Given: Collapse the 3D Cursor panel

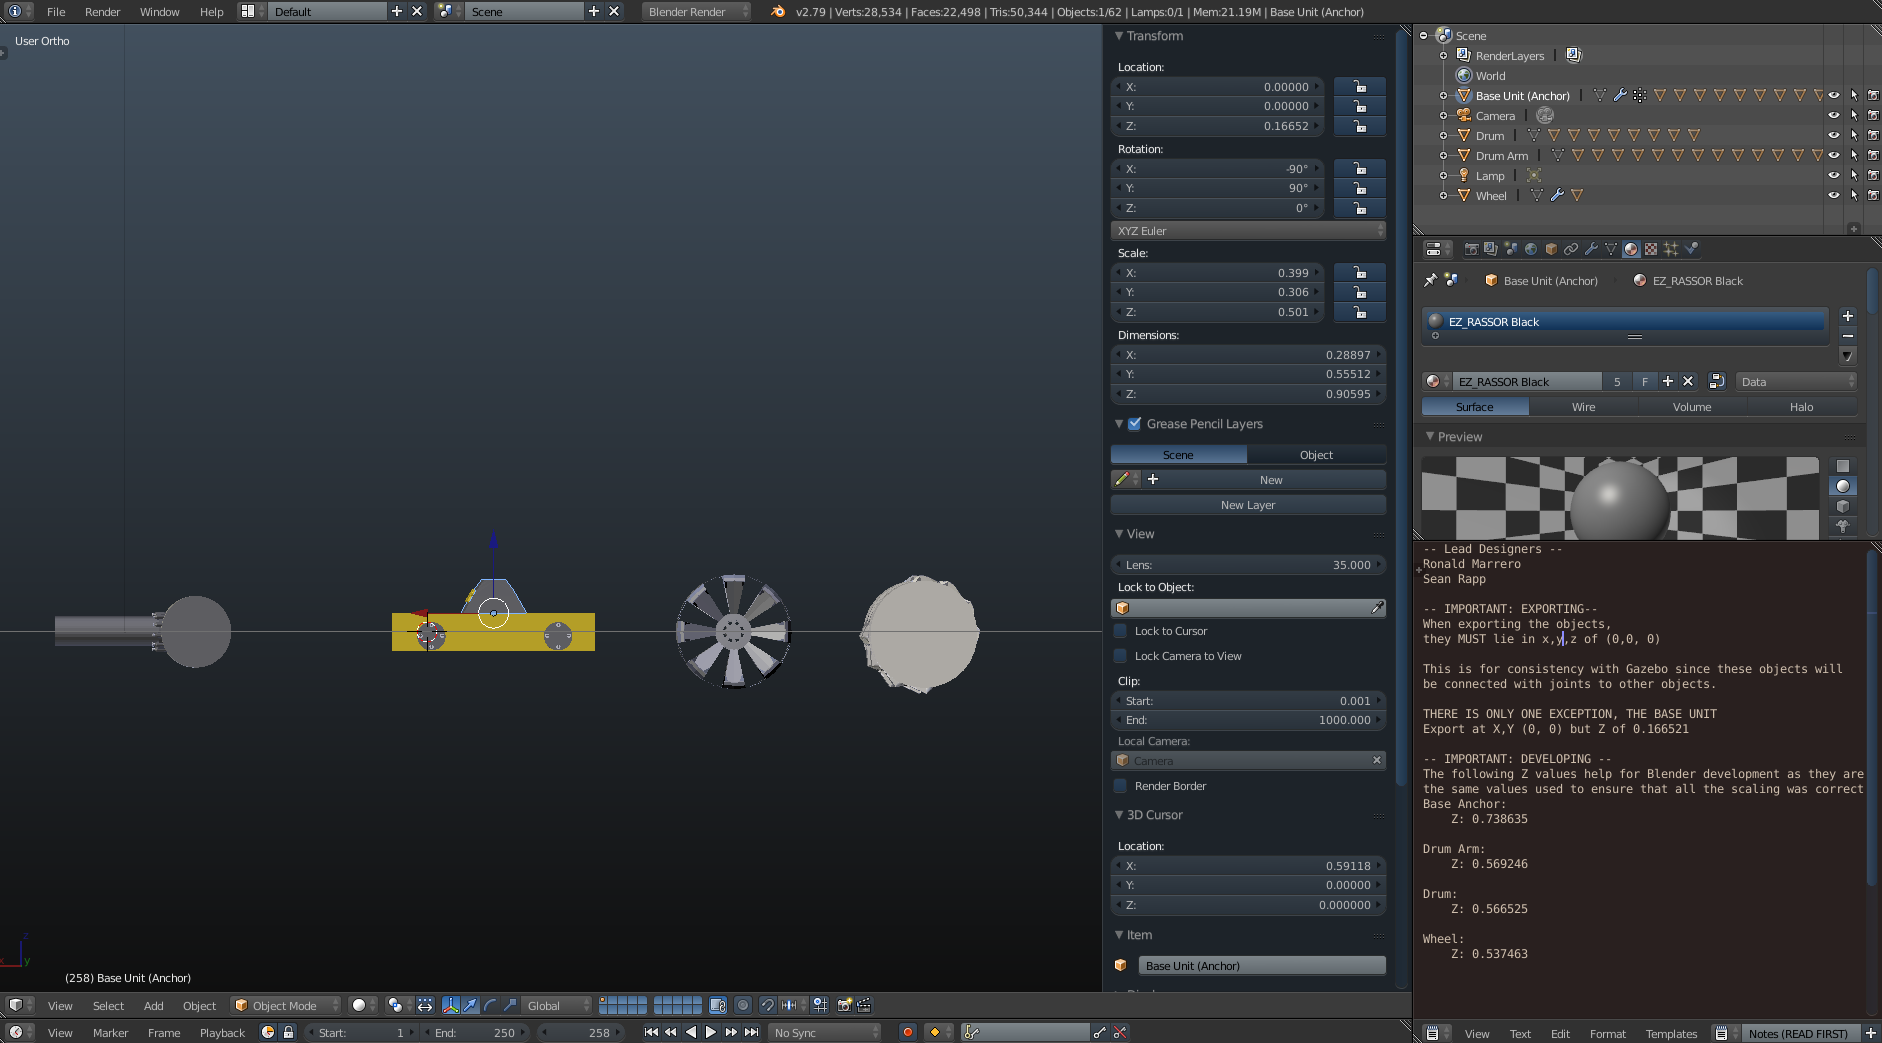Looking at the screenshot, I should coord(1119,815).
